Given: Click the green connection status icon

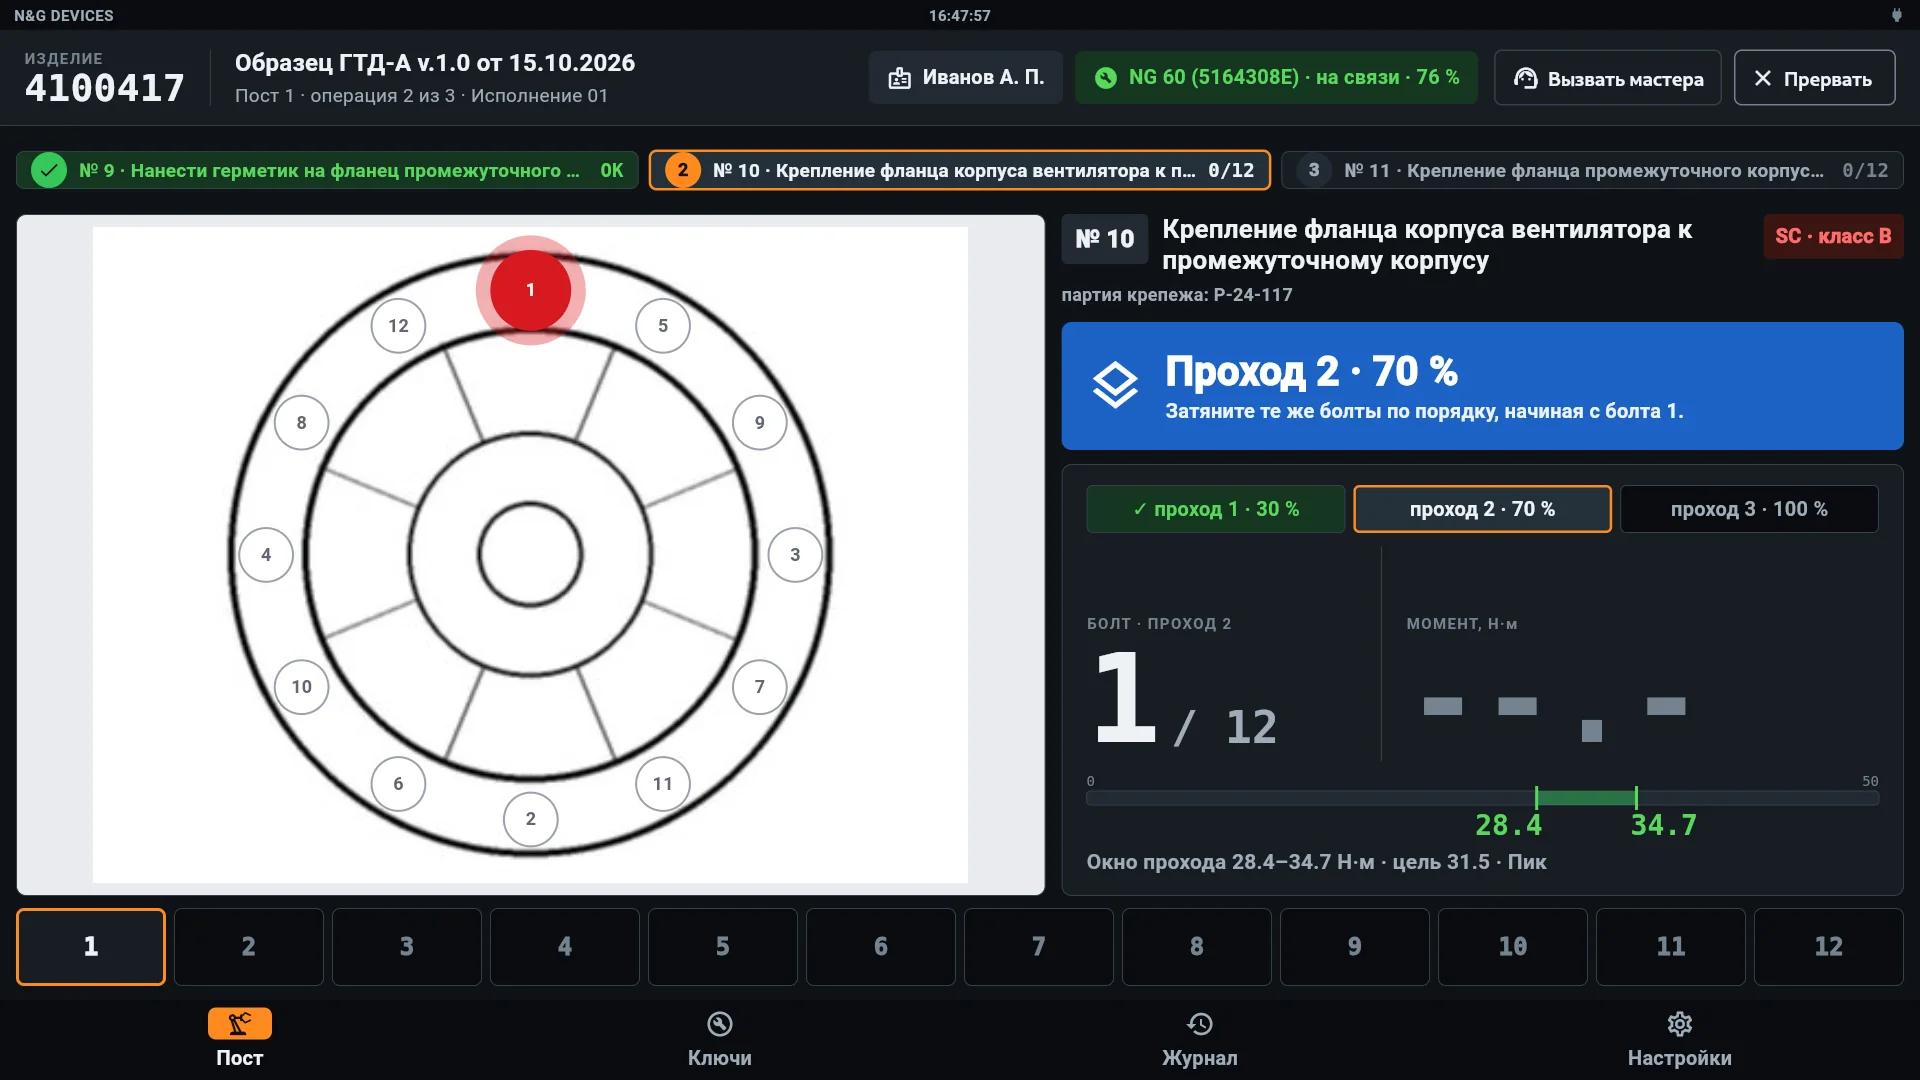Looking at the screenshot, I should pyautogui.click(x=1105, y=78).
